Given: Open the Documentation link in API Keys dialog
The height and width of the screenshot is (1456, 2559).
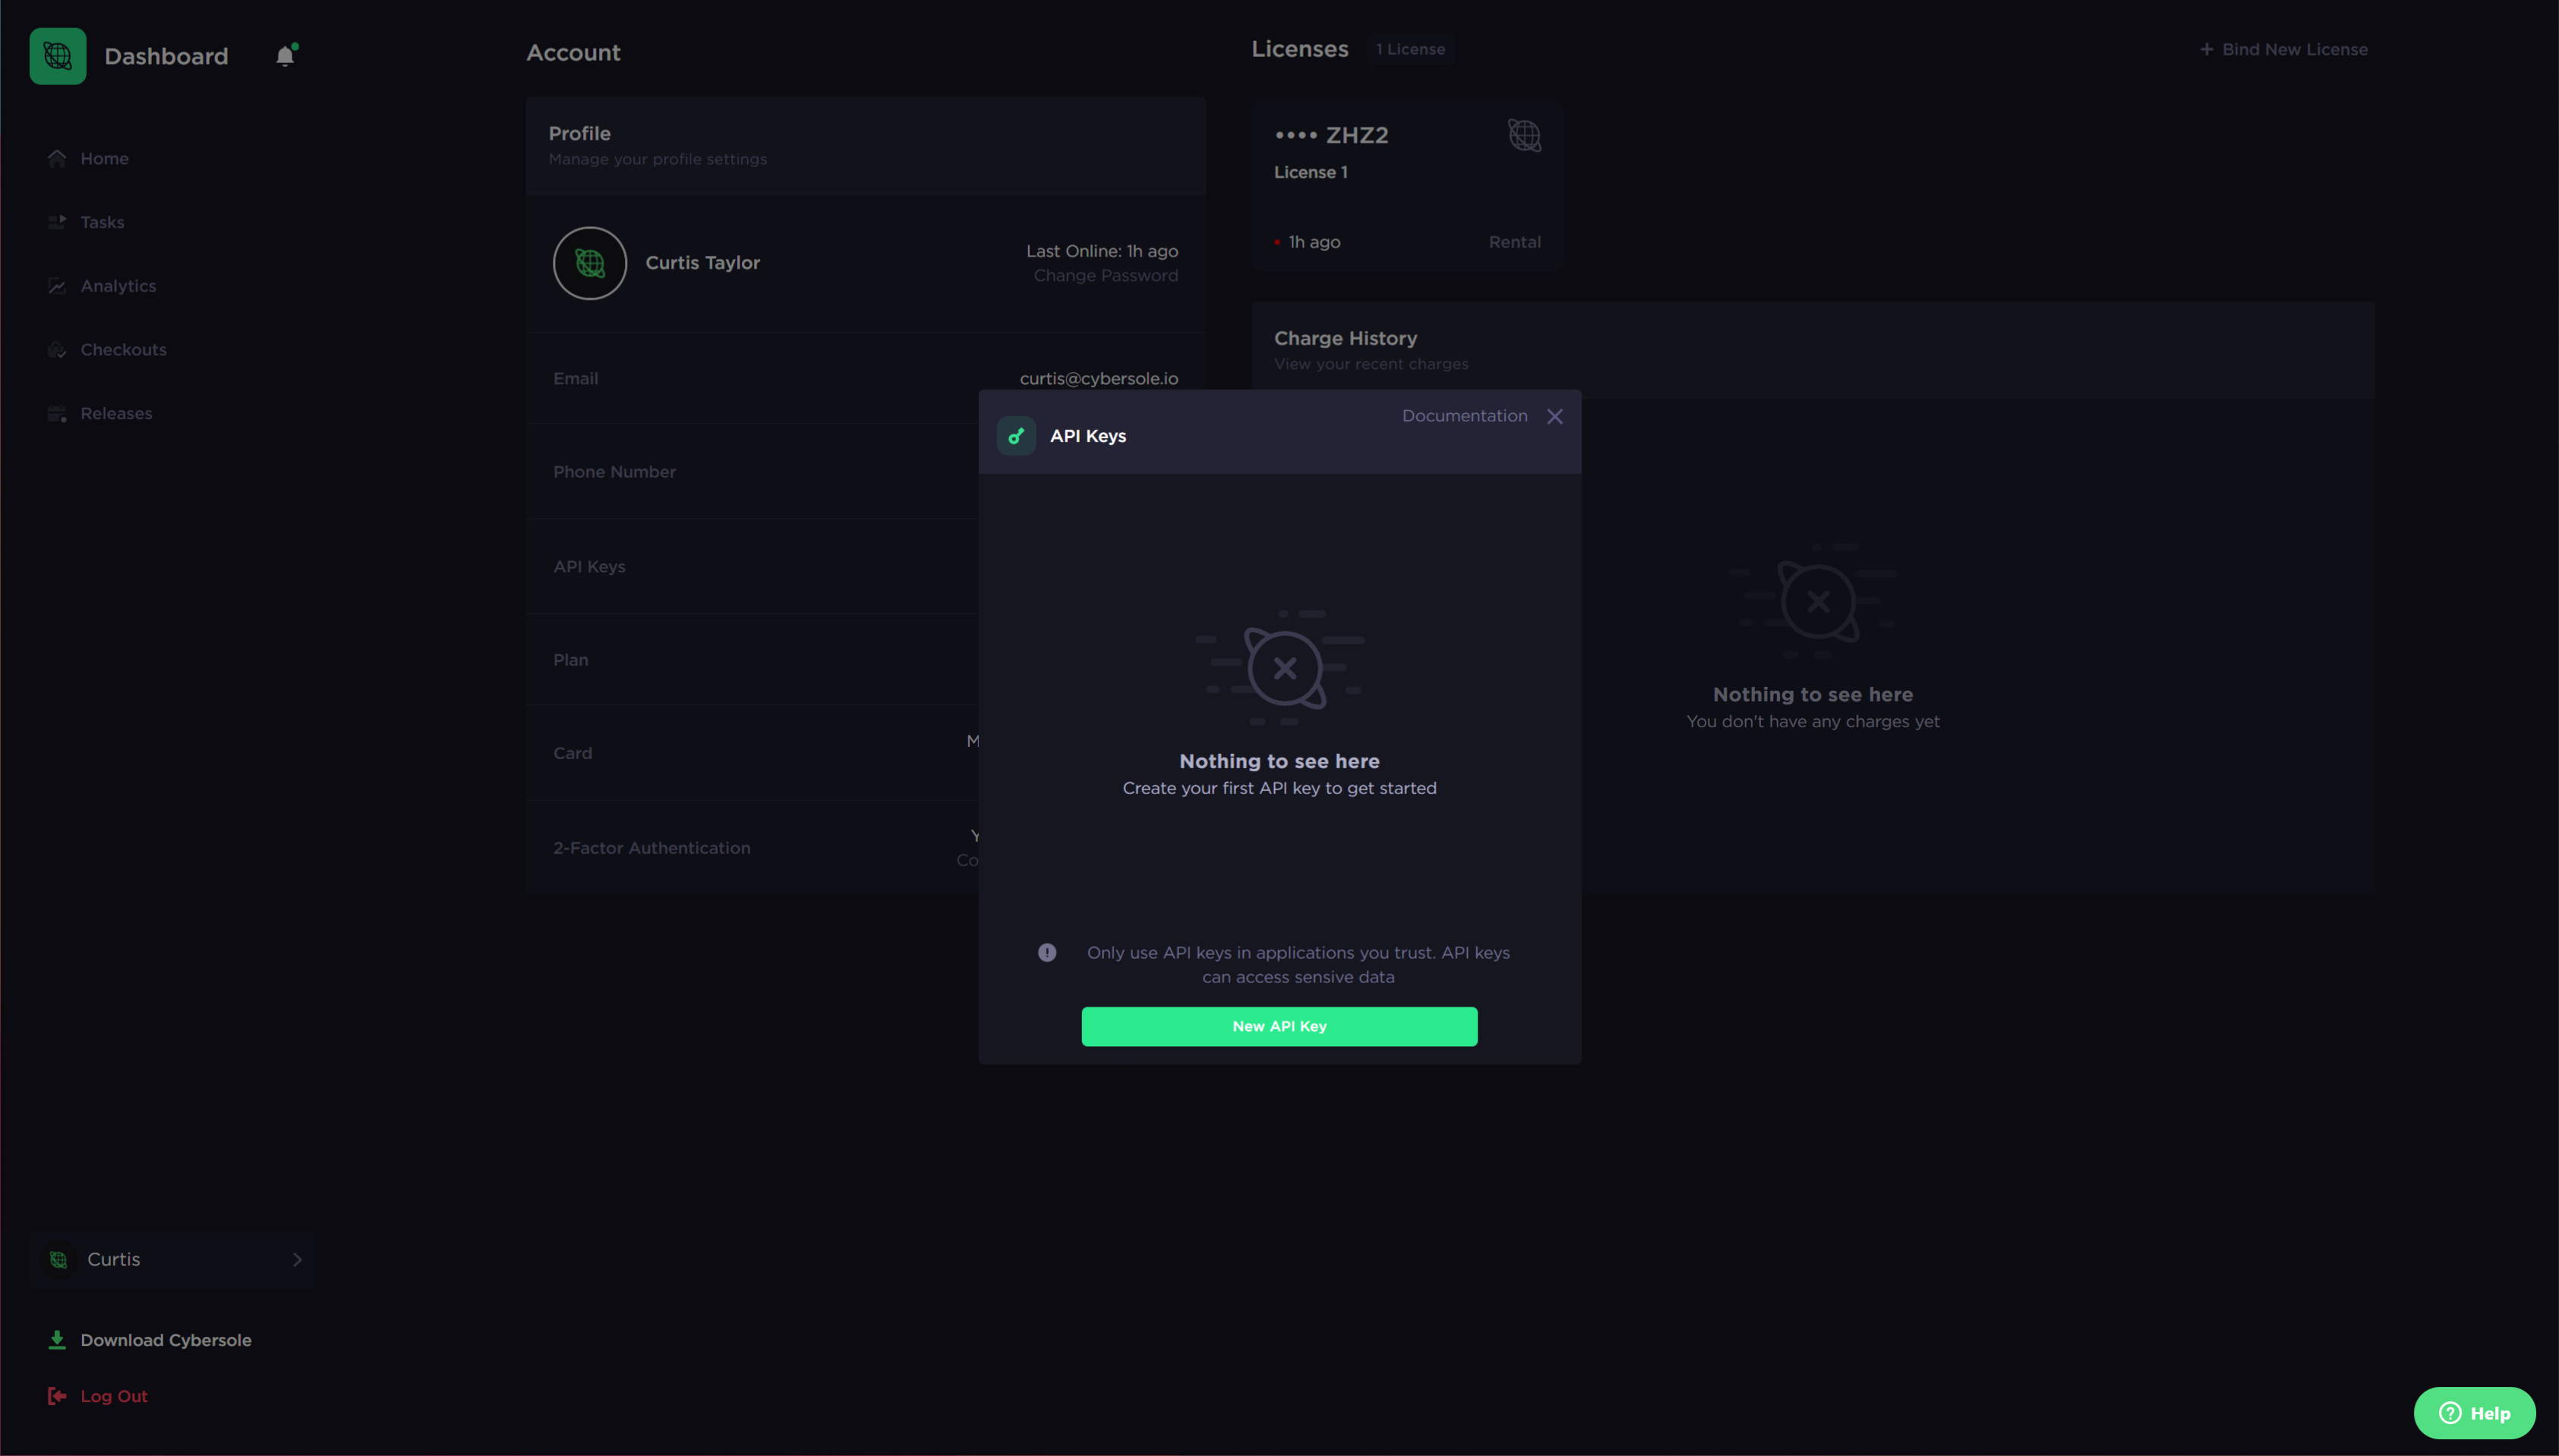Looking at the screenshot, I should click(x=1464, y=416).
